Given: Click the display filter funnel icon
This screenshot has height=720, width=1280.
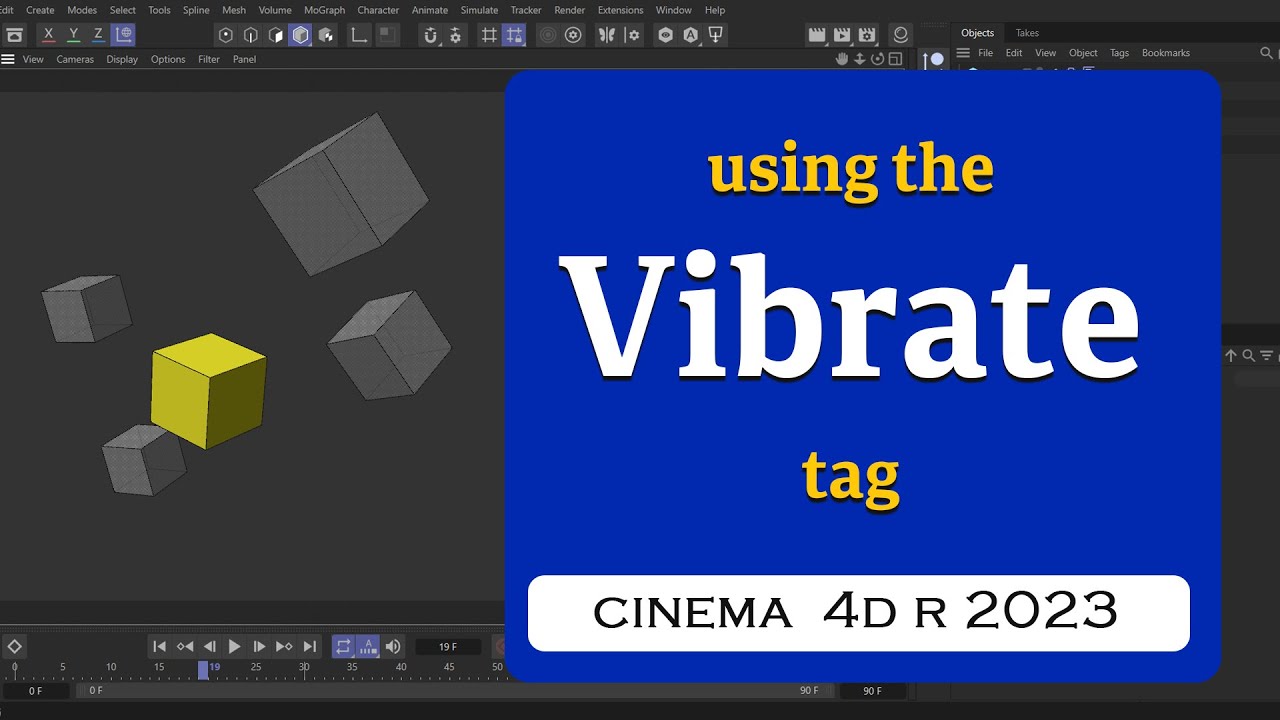Looking at the screenshot, I should pyautogui.click(x=715, y=35).
